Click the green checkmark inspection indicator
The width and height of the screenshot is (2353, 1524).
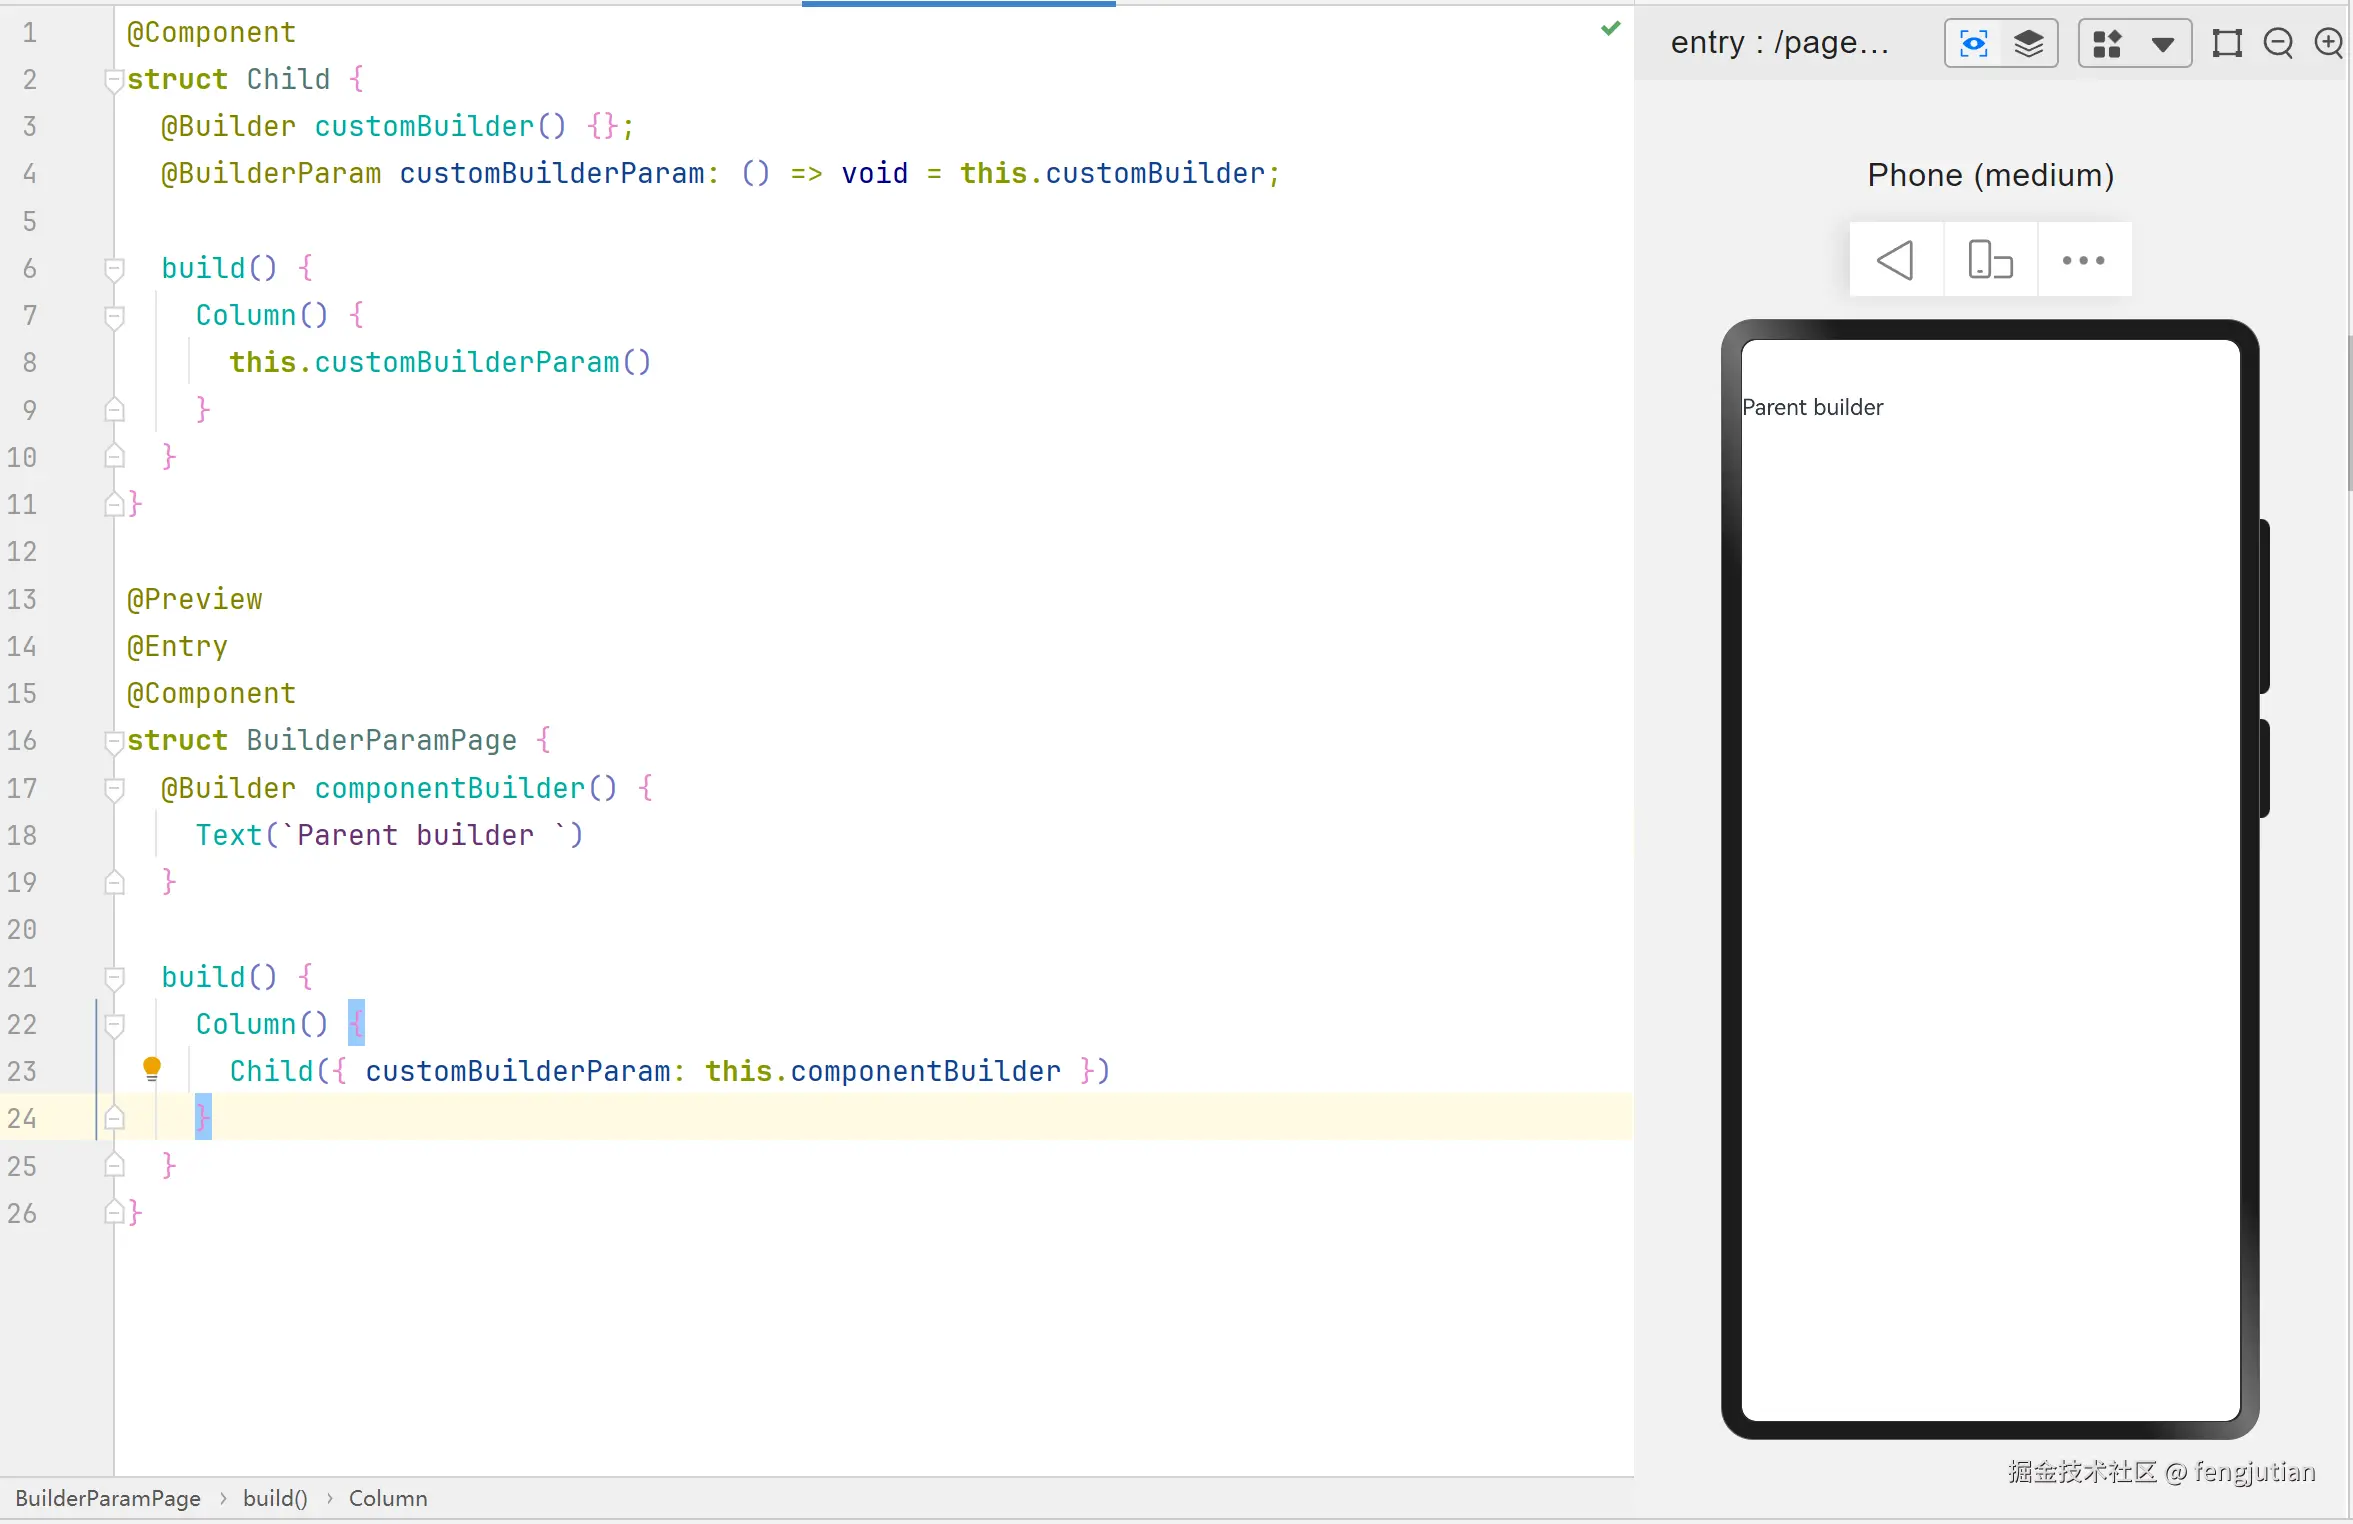(x=1610, y=29)
